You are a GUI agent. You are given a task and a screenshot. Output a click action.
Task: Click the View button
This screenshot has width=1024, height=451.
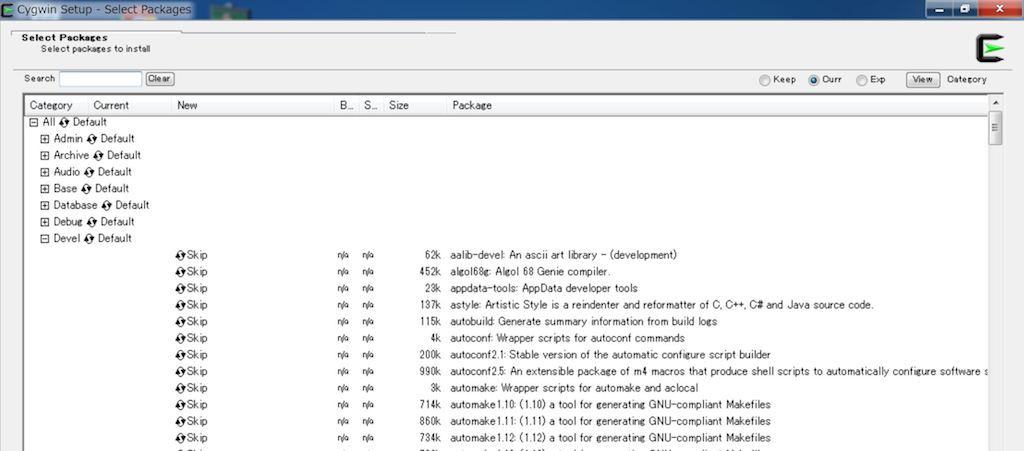point(922,80)
